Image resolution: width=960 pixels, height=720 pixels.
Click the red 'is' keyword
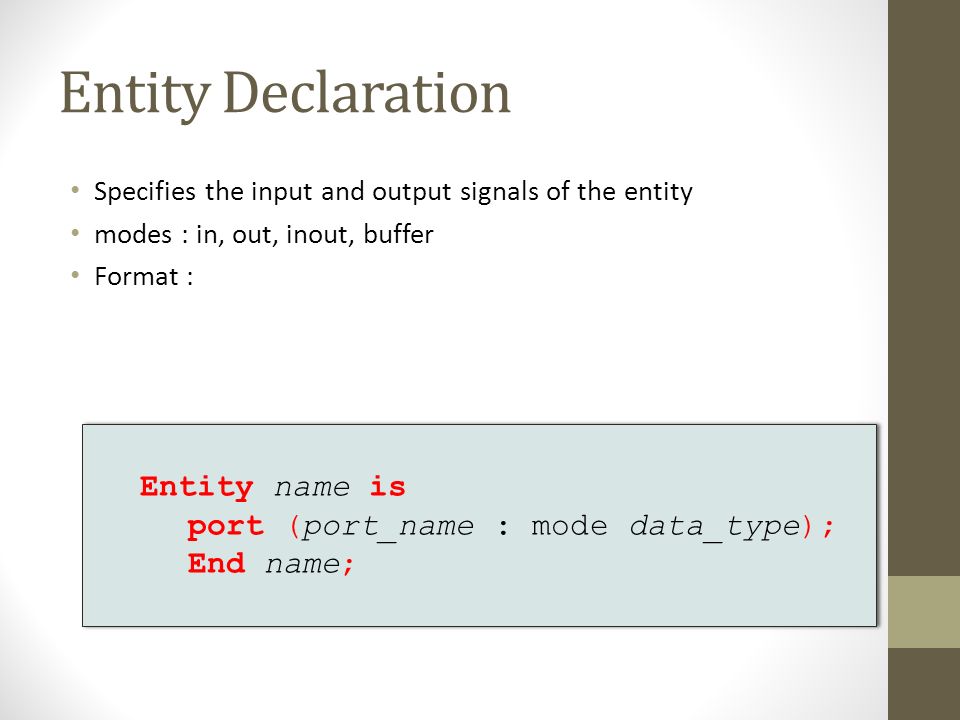point(388,487)
